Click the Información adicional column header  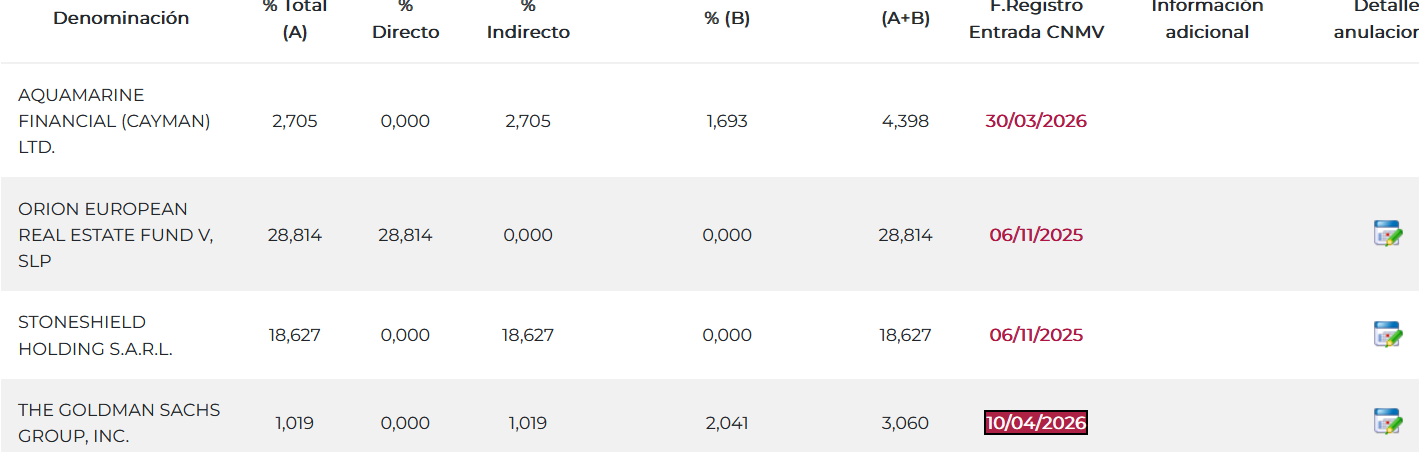point(1207,18)
